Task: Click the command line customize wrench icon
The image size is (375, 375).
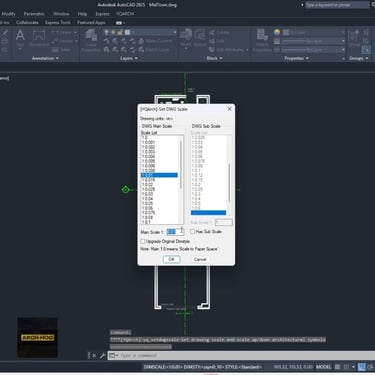Action: point(103,356)
